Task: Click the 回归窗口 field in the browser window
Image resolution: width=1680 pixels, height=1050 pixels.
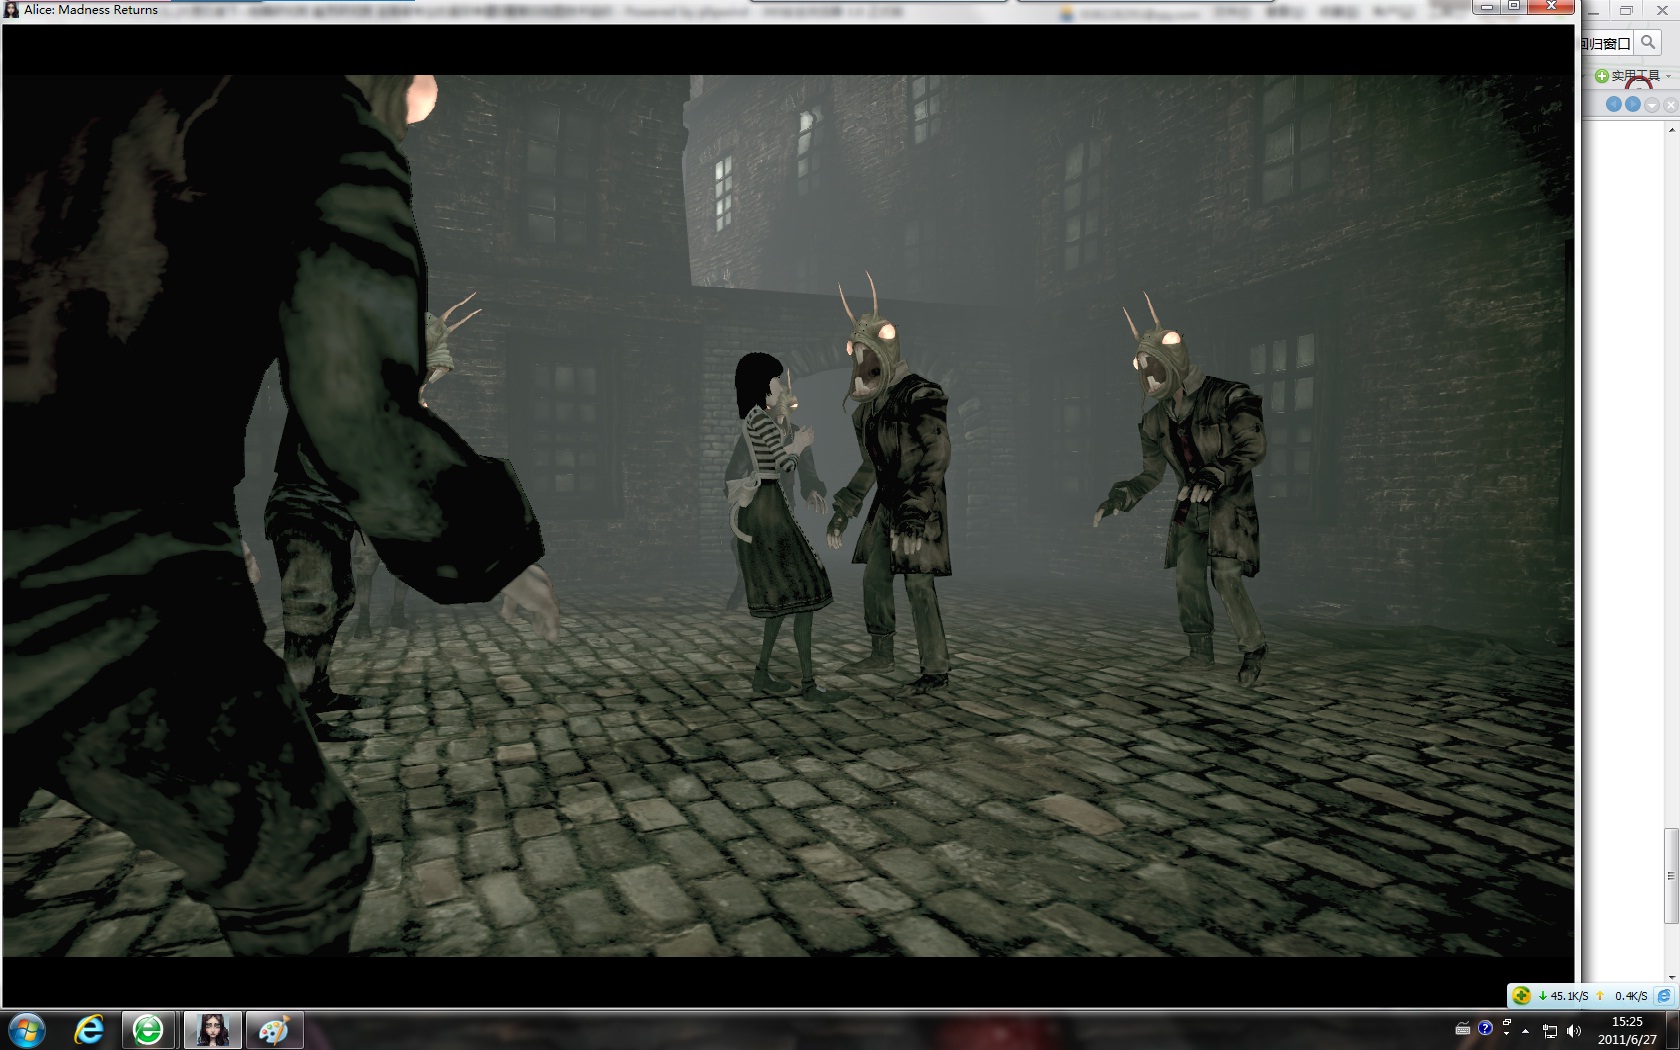Action: pos(1606,43)
